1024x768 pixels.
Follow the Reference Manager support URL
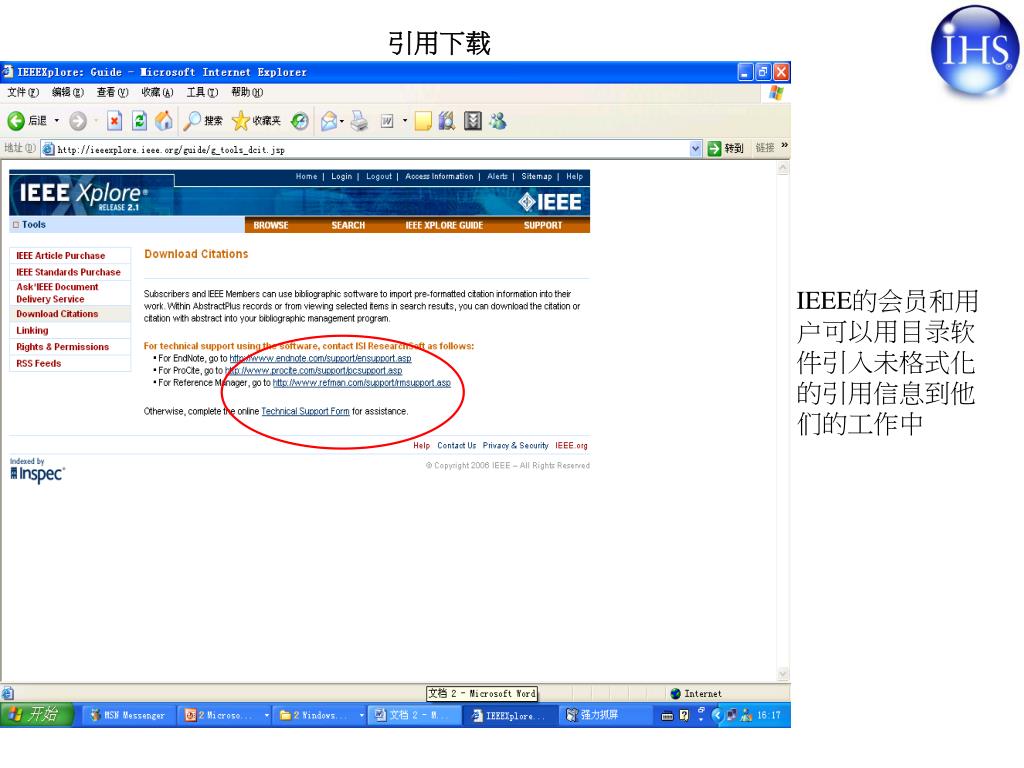(362, 383)
